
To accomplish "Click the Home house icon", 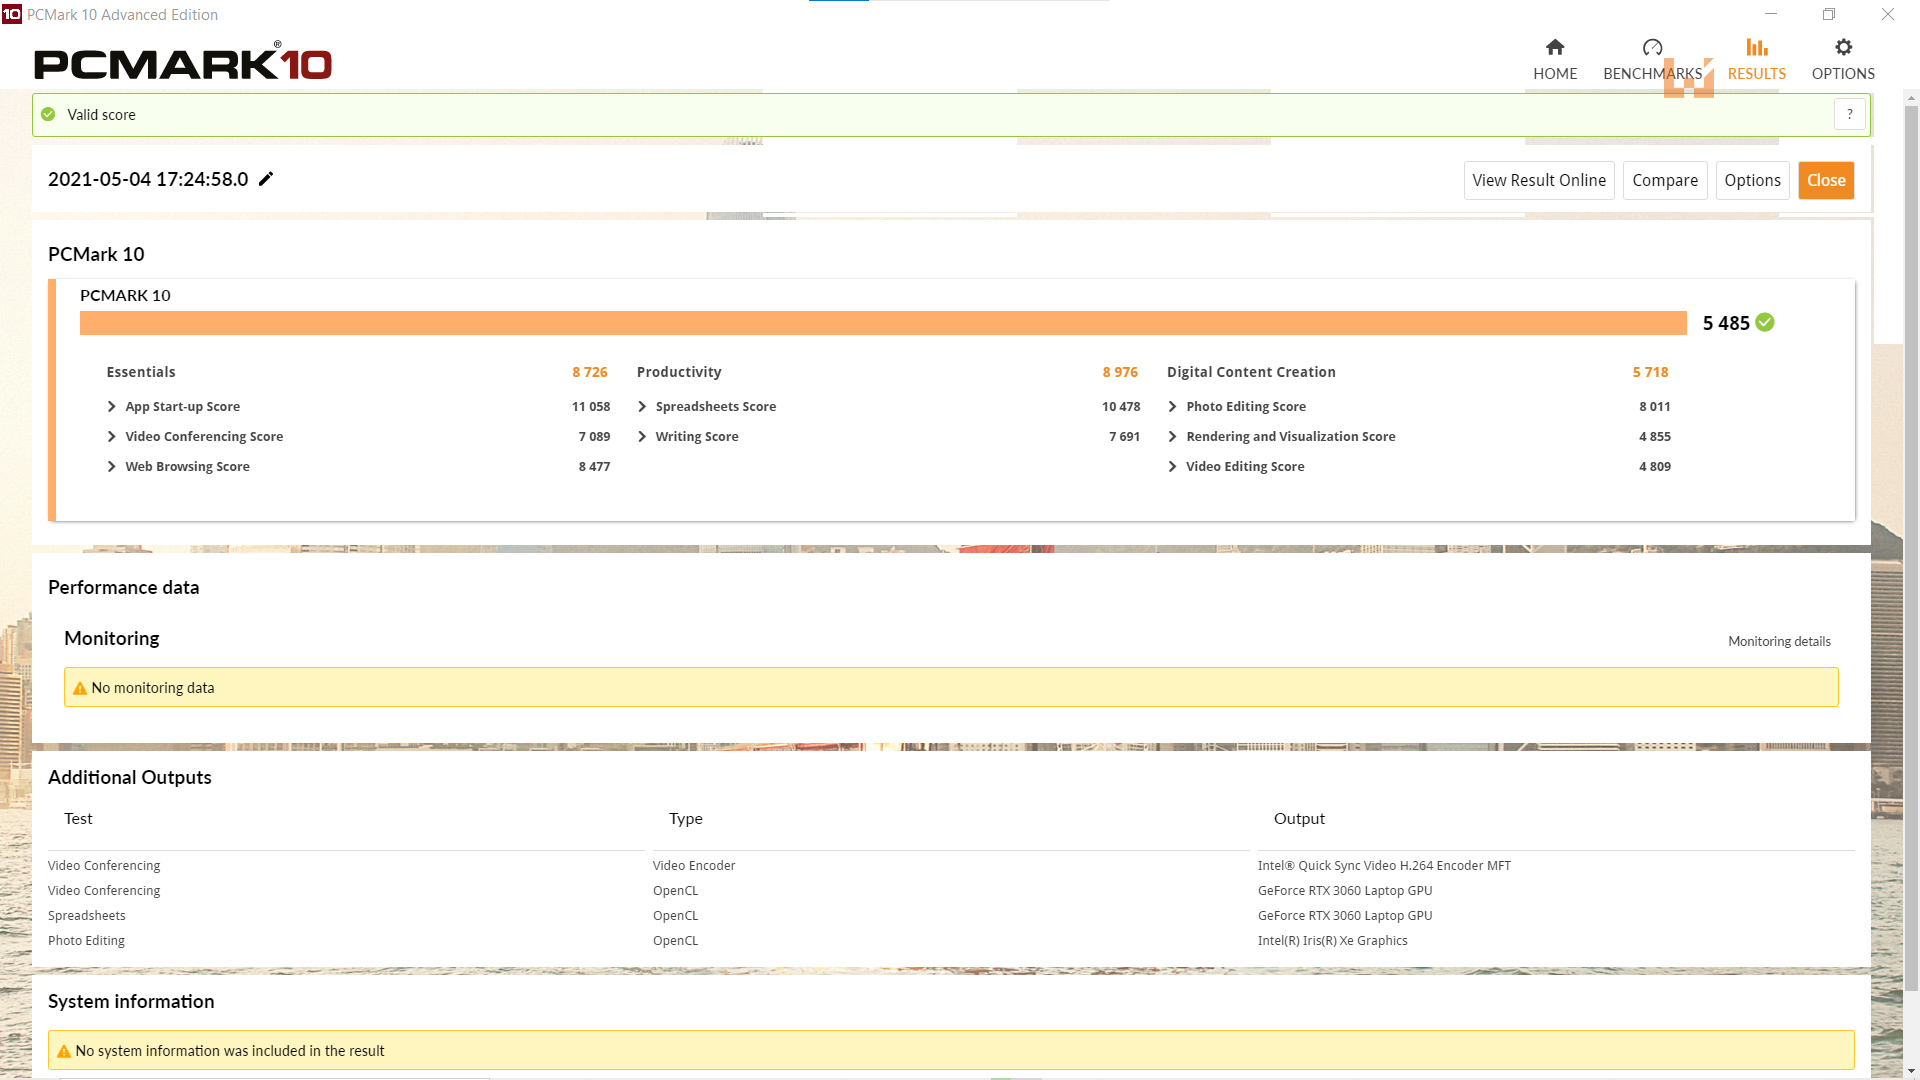I will (1554, 47).
